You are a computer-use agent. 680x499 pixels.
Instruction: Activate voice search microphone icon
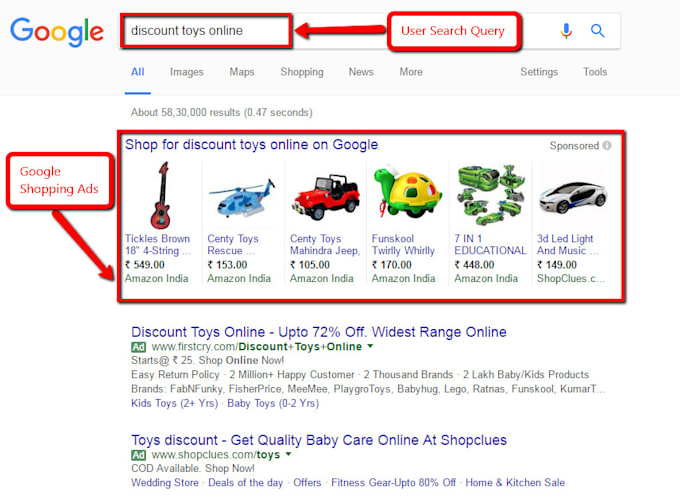pyautogui.click(x=566, y=31)
